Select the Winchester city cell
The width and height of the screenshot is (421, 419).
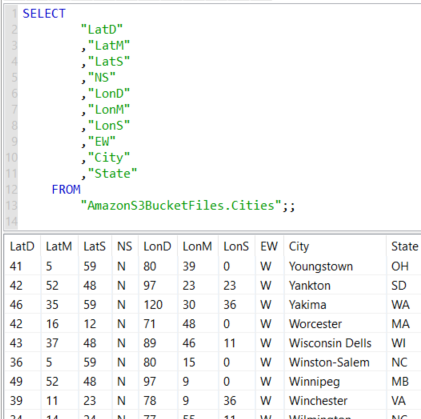tap(318, 401)
